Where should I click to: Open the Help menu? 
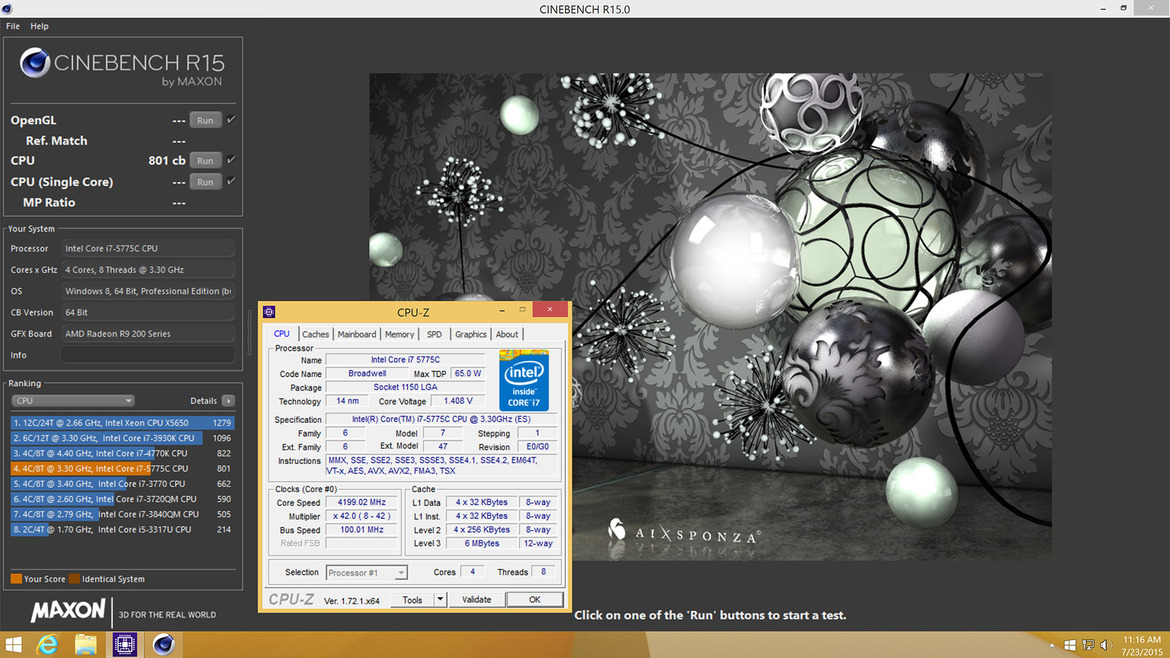[x=40, y=26]
